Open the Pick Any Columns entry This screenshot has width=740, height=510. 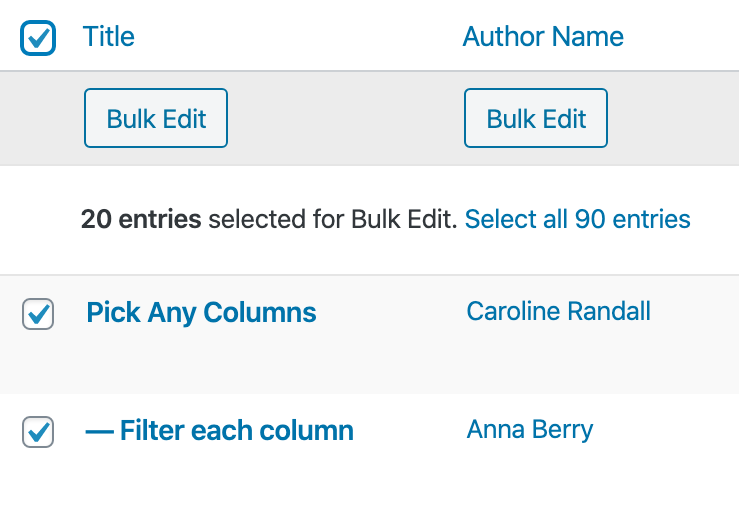pyautogui.click(x=201, y=313)
